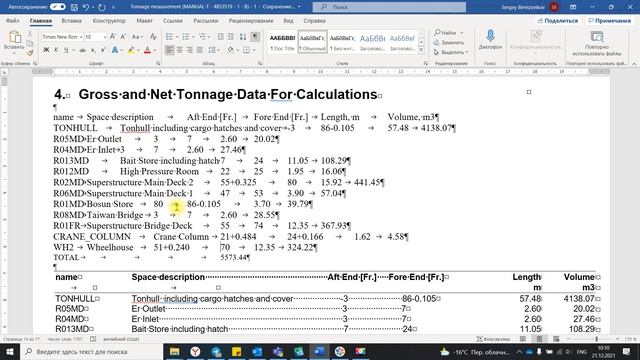
Task: Collapse the ribbon with chevron arrow
Action: (634, 64)
